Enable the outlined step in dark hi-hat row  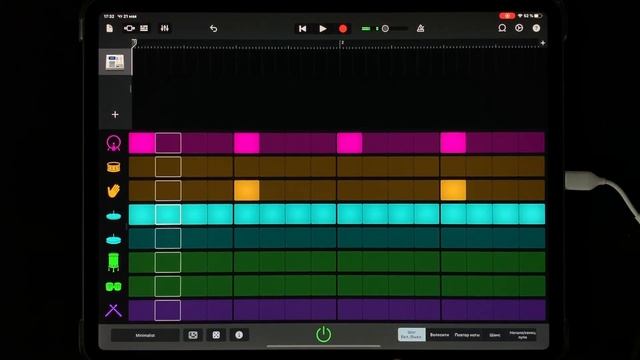168,238
